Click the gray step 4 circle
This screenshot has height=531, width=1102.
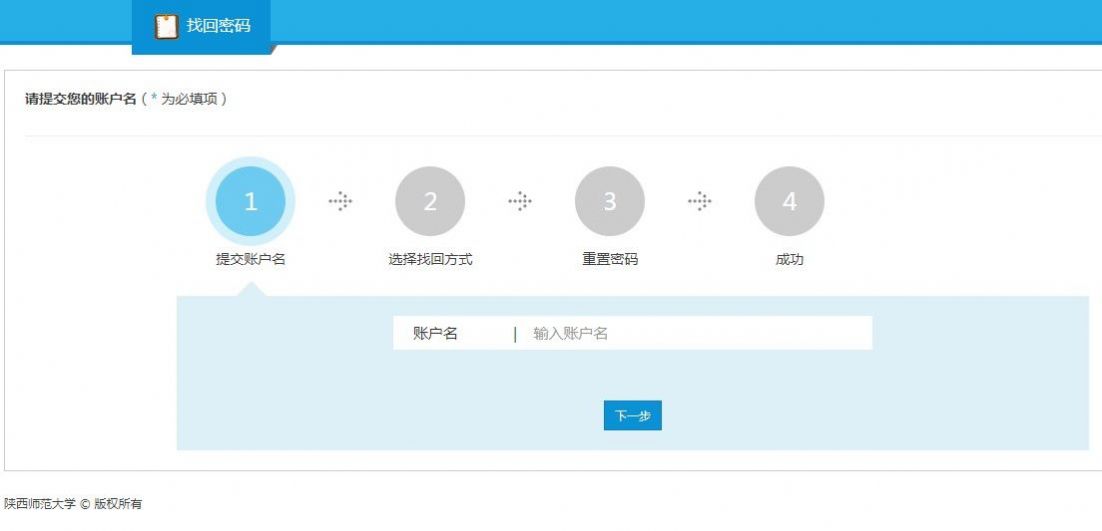[789, 202]
